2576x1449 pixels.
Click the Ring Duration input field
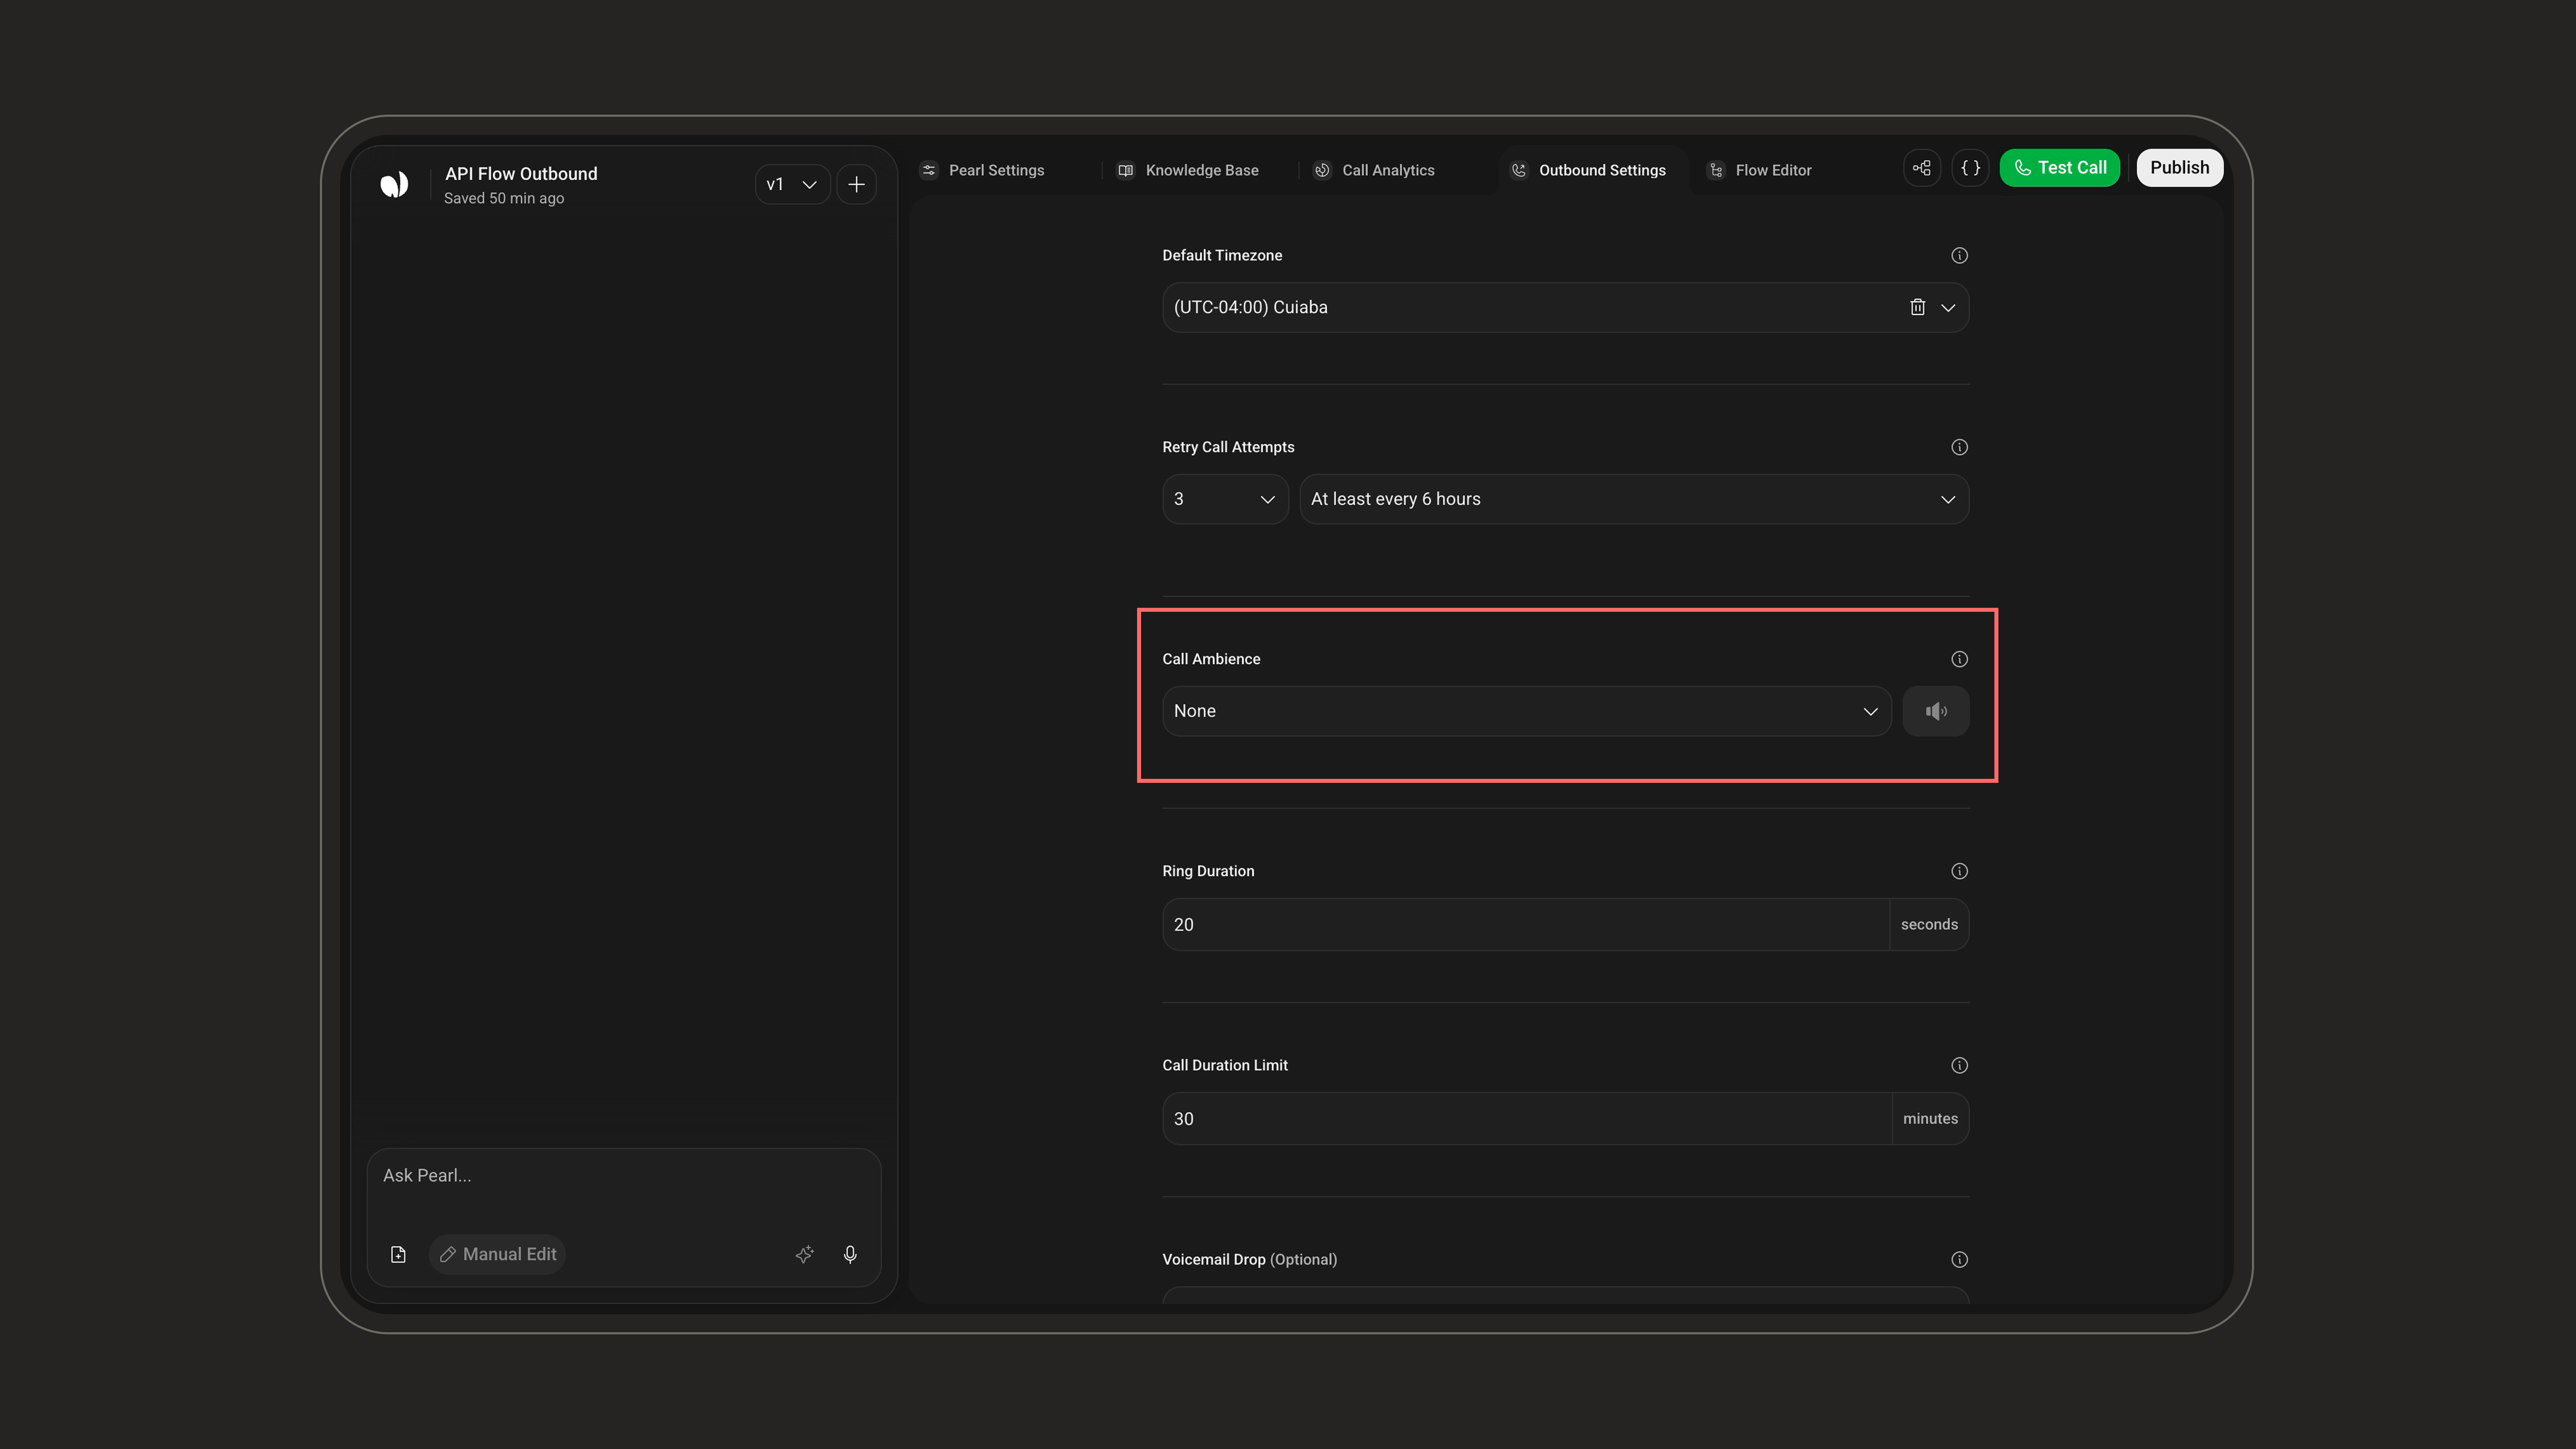pyautogui.click(x=1526, y=924)
